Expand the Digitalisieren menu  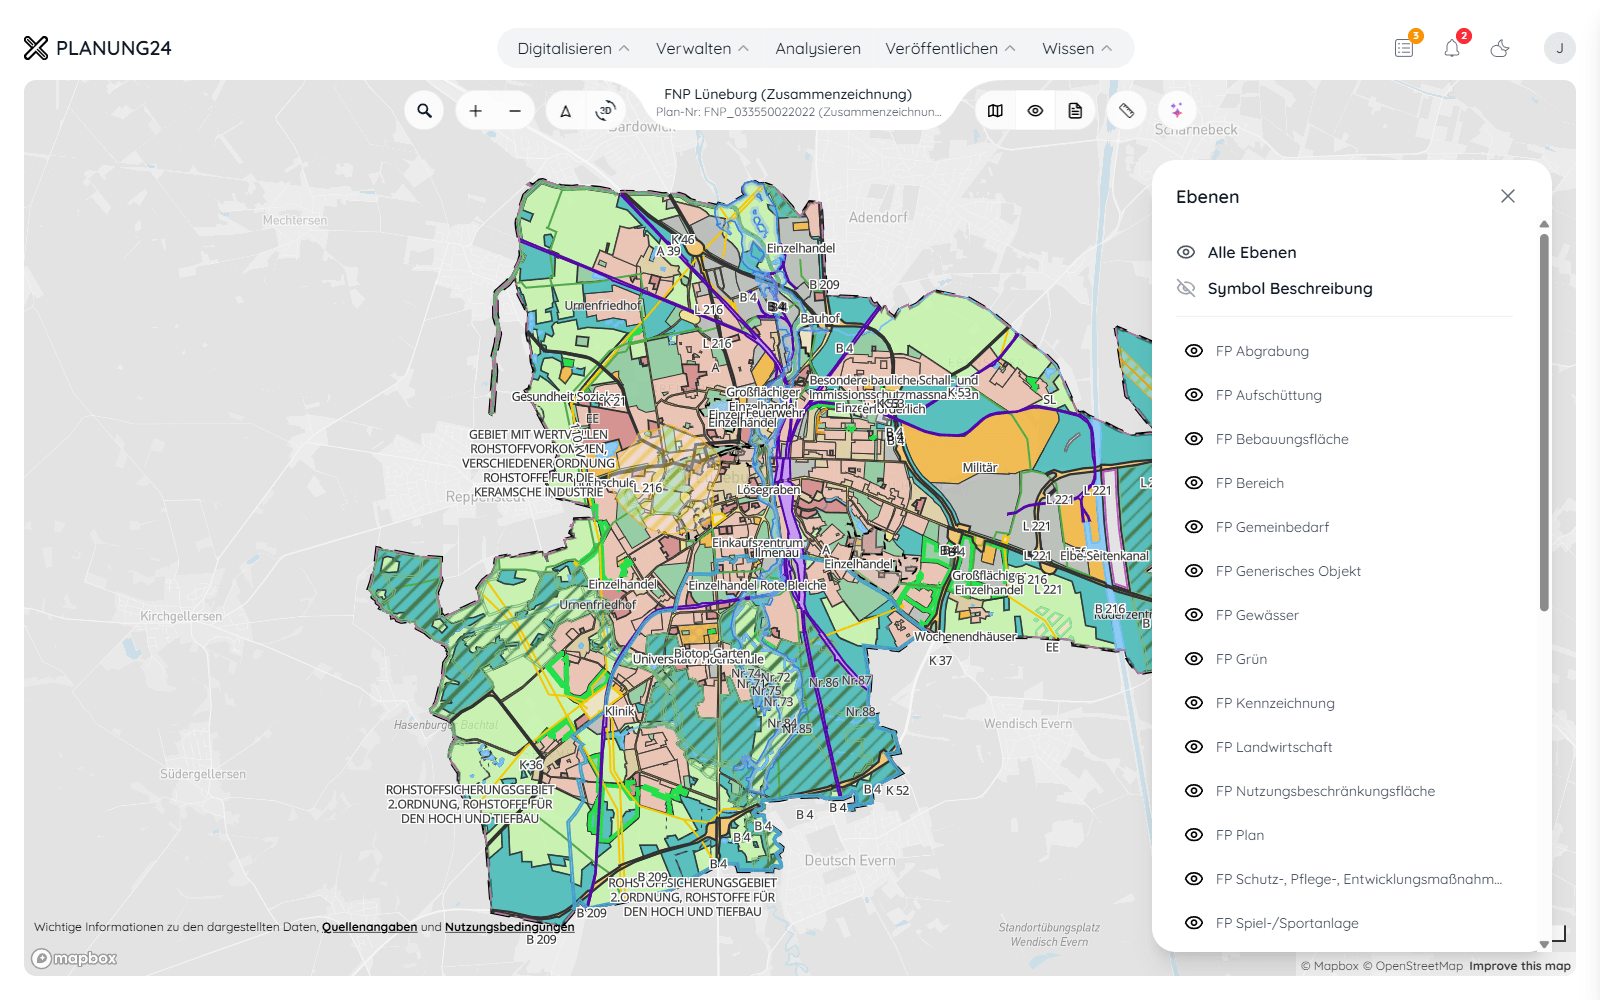[573, 48]
